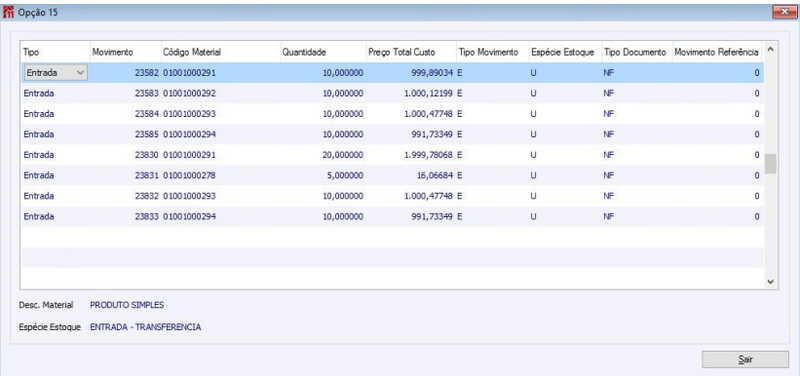Click the Sair button

[745, 359]
